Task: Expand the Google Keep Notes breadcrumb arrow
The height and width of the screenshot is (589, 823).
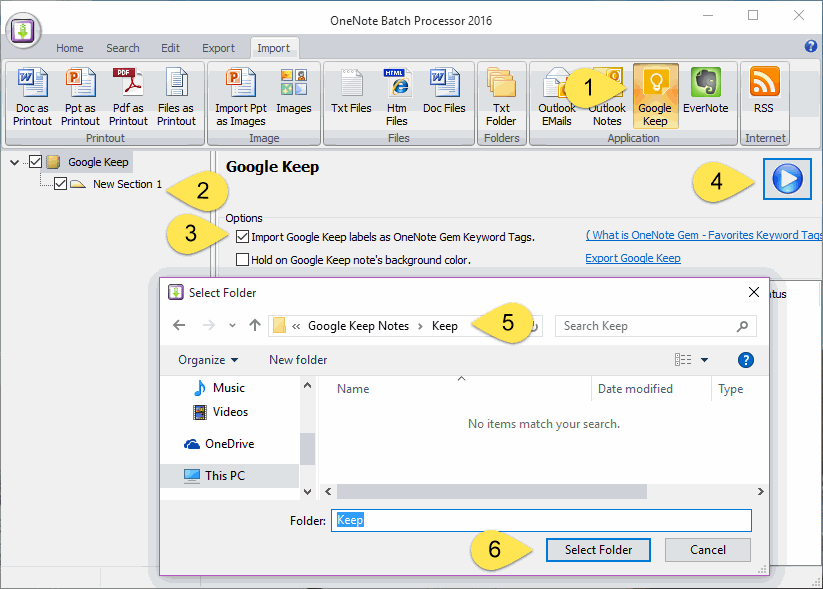Action: pos(420,327)
